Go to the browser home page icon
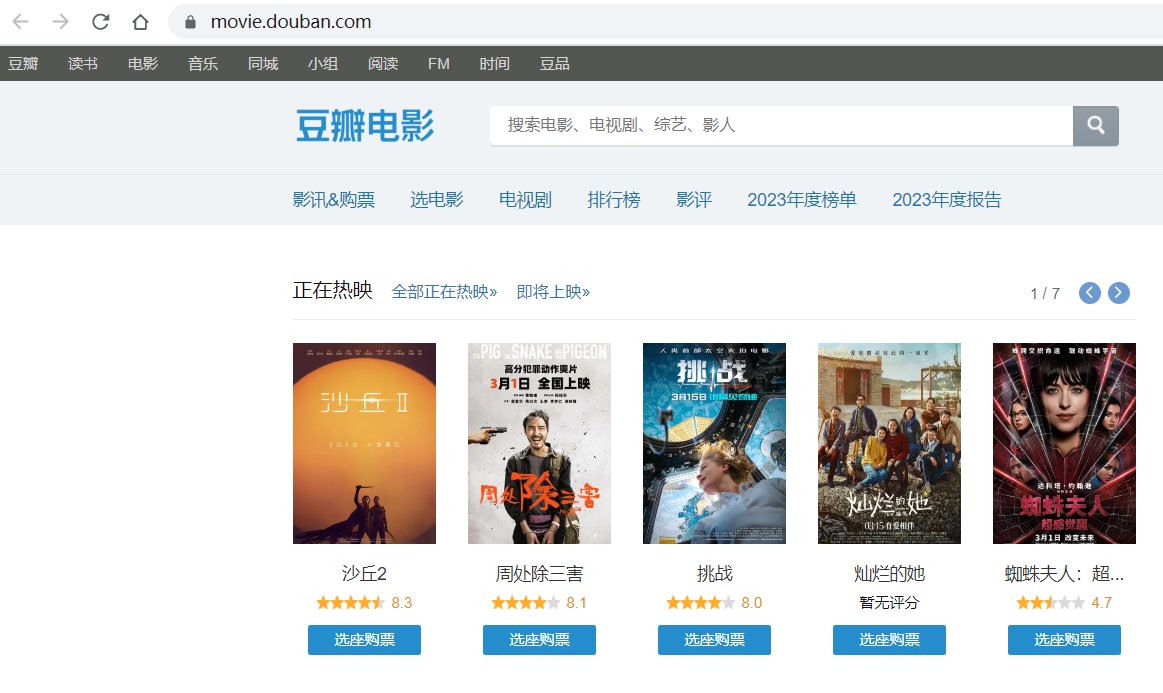This screenshot has height=693, width=1163. coord(140,22)
